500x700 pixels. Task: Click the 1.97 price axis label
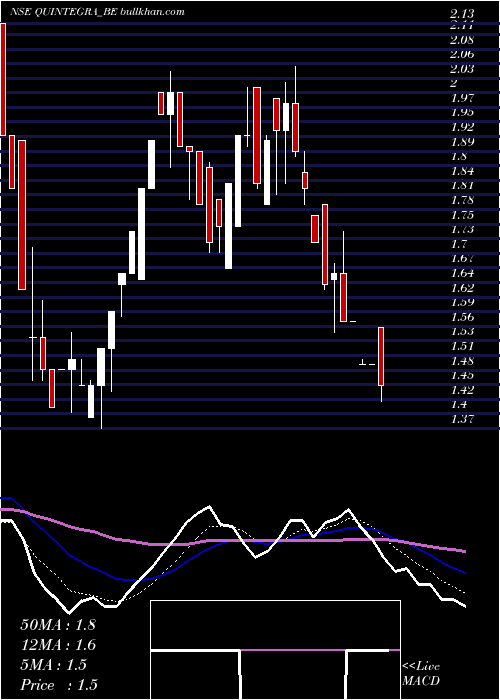462,98
